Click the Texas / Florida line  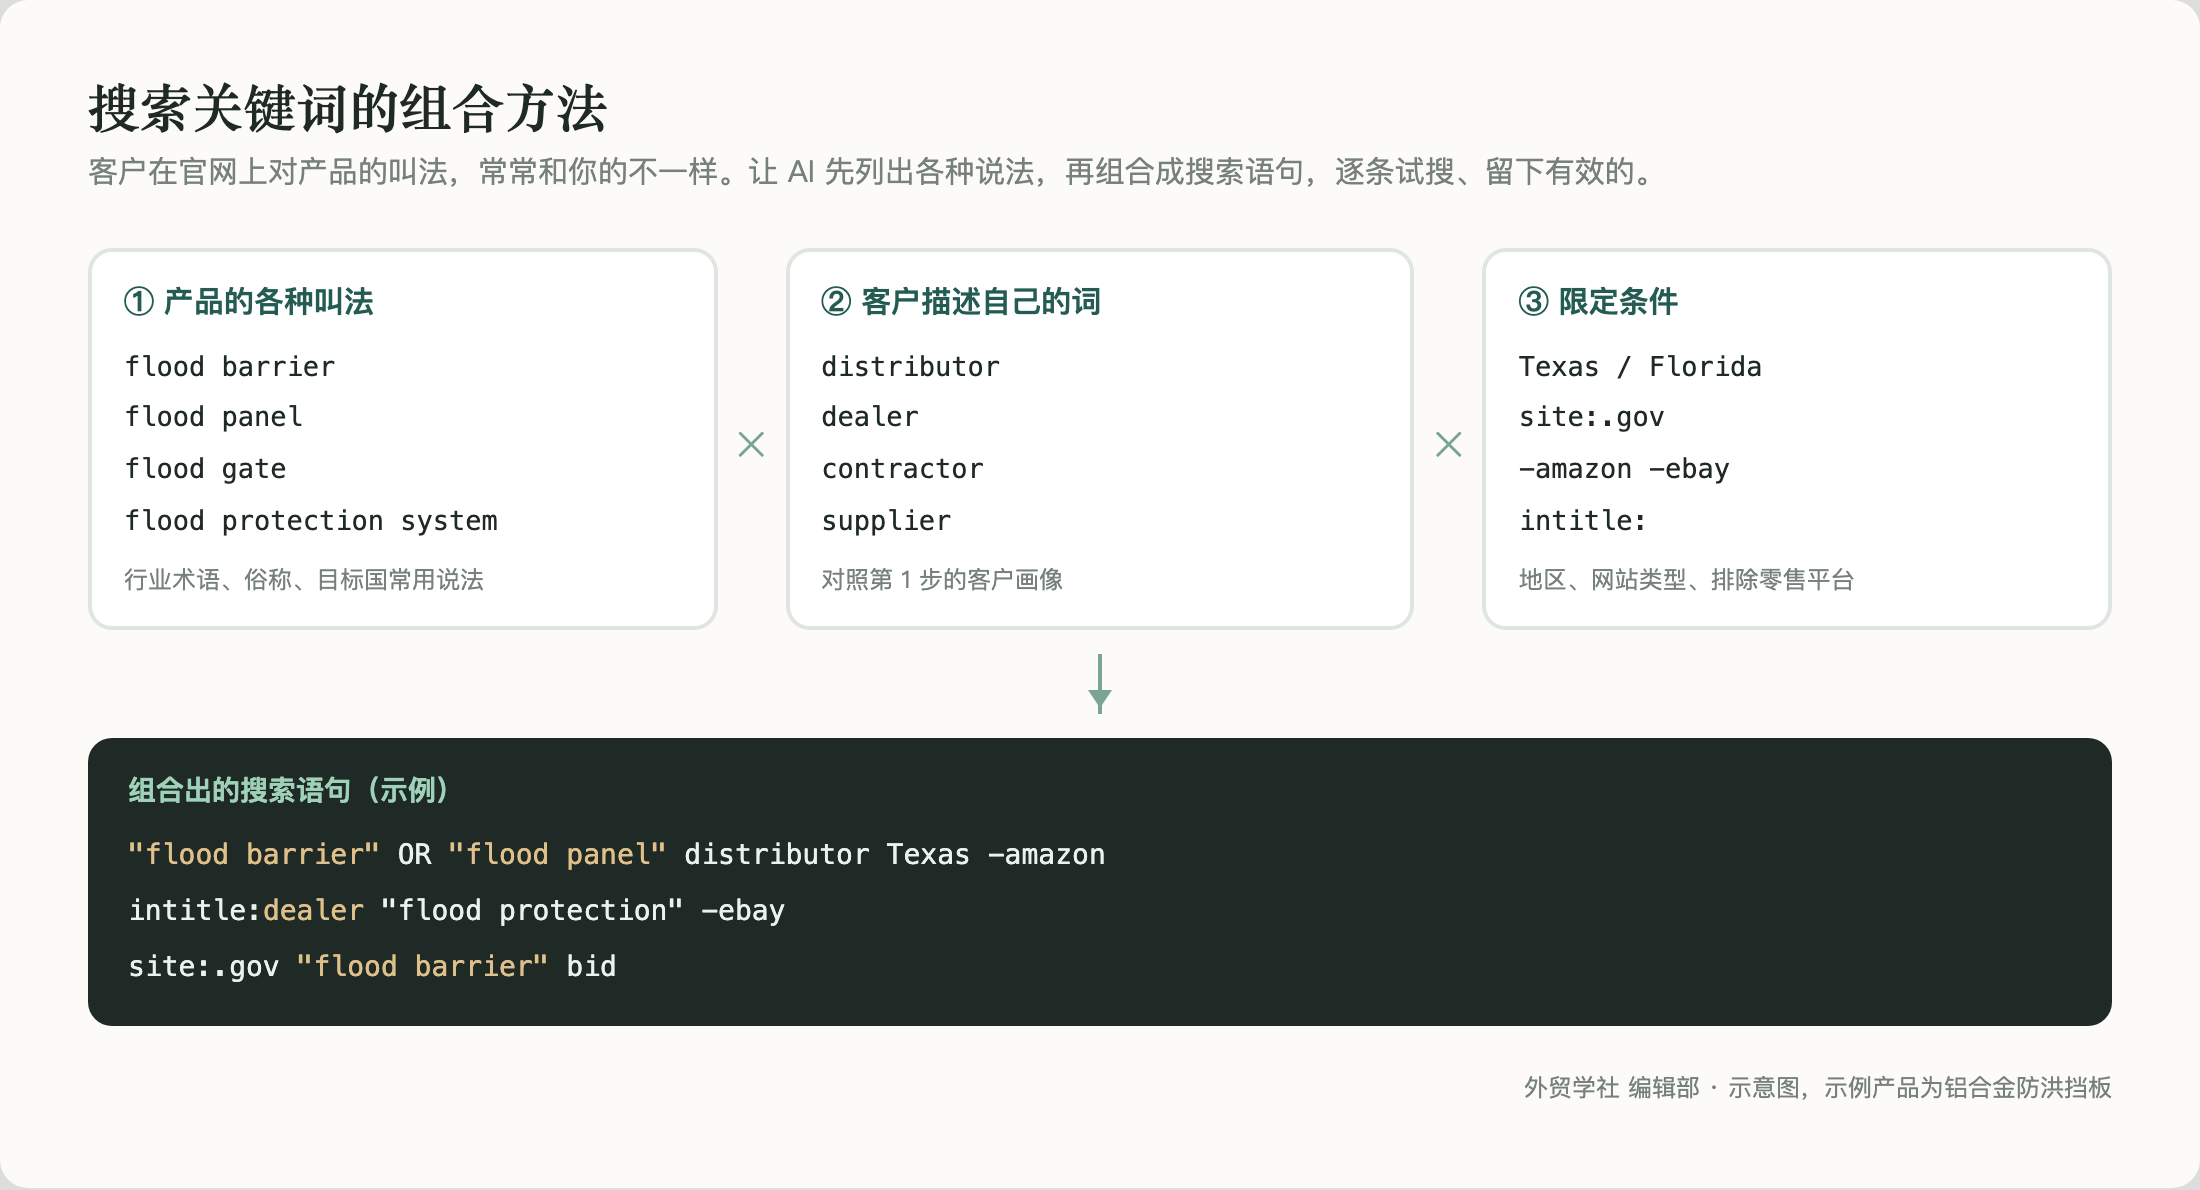click(1640, 366)
